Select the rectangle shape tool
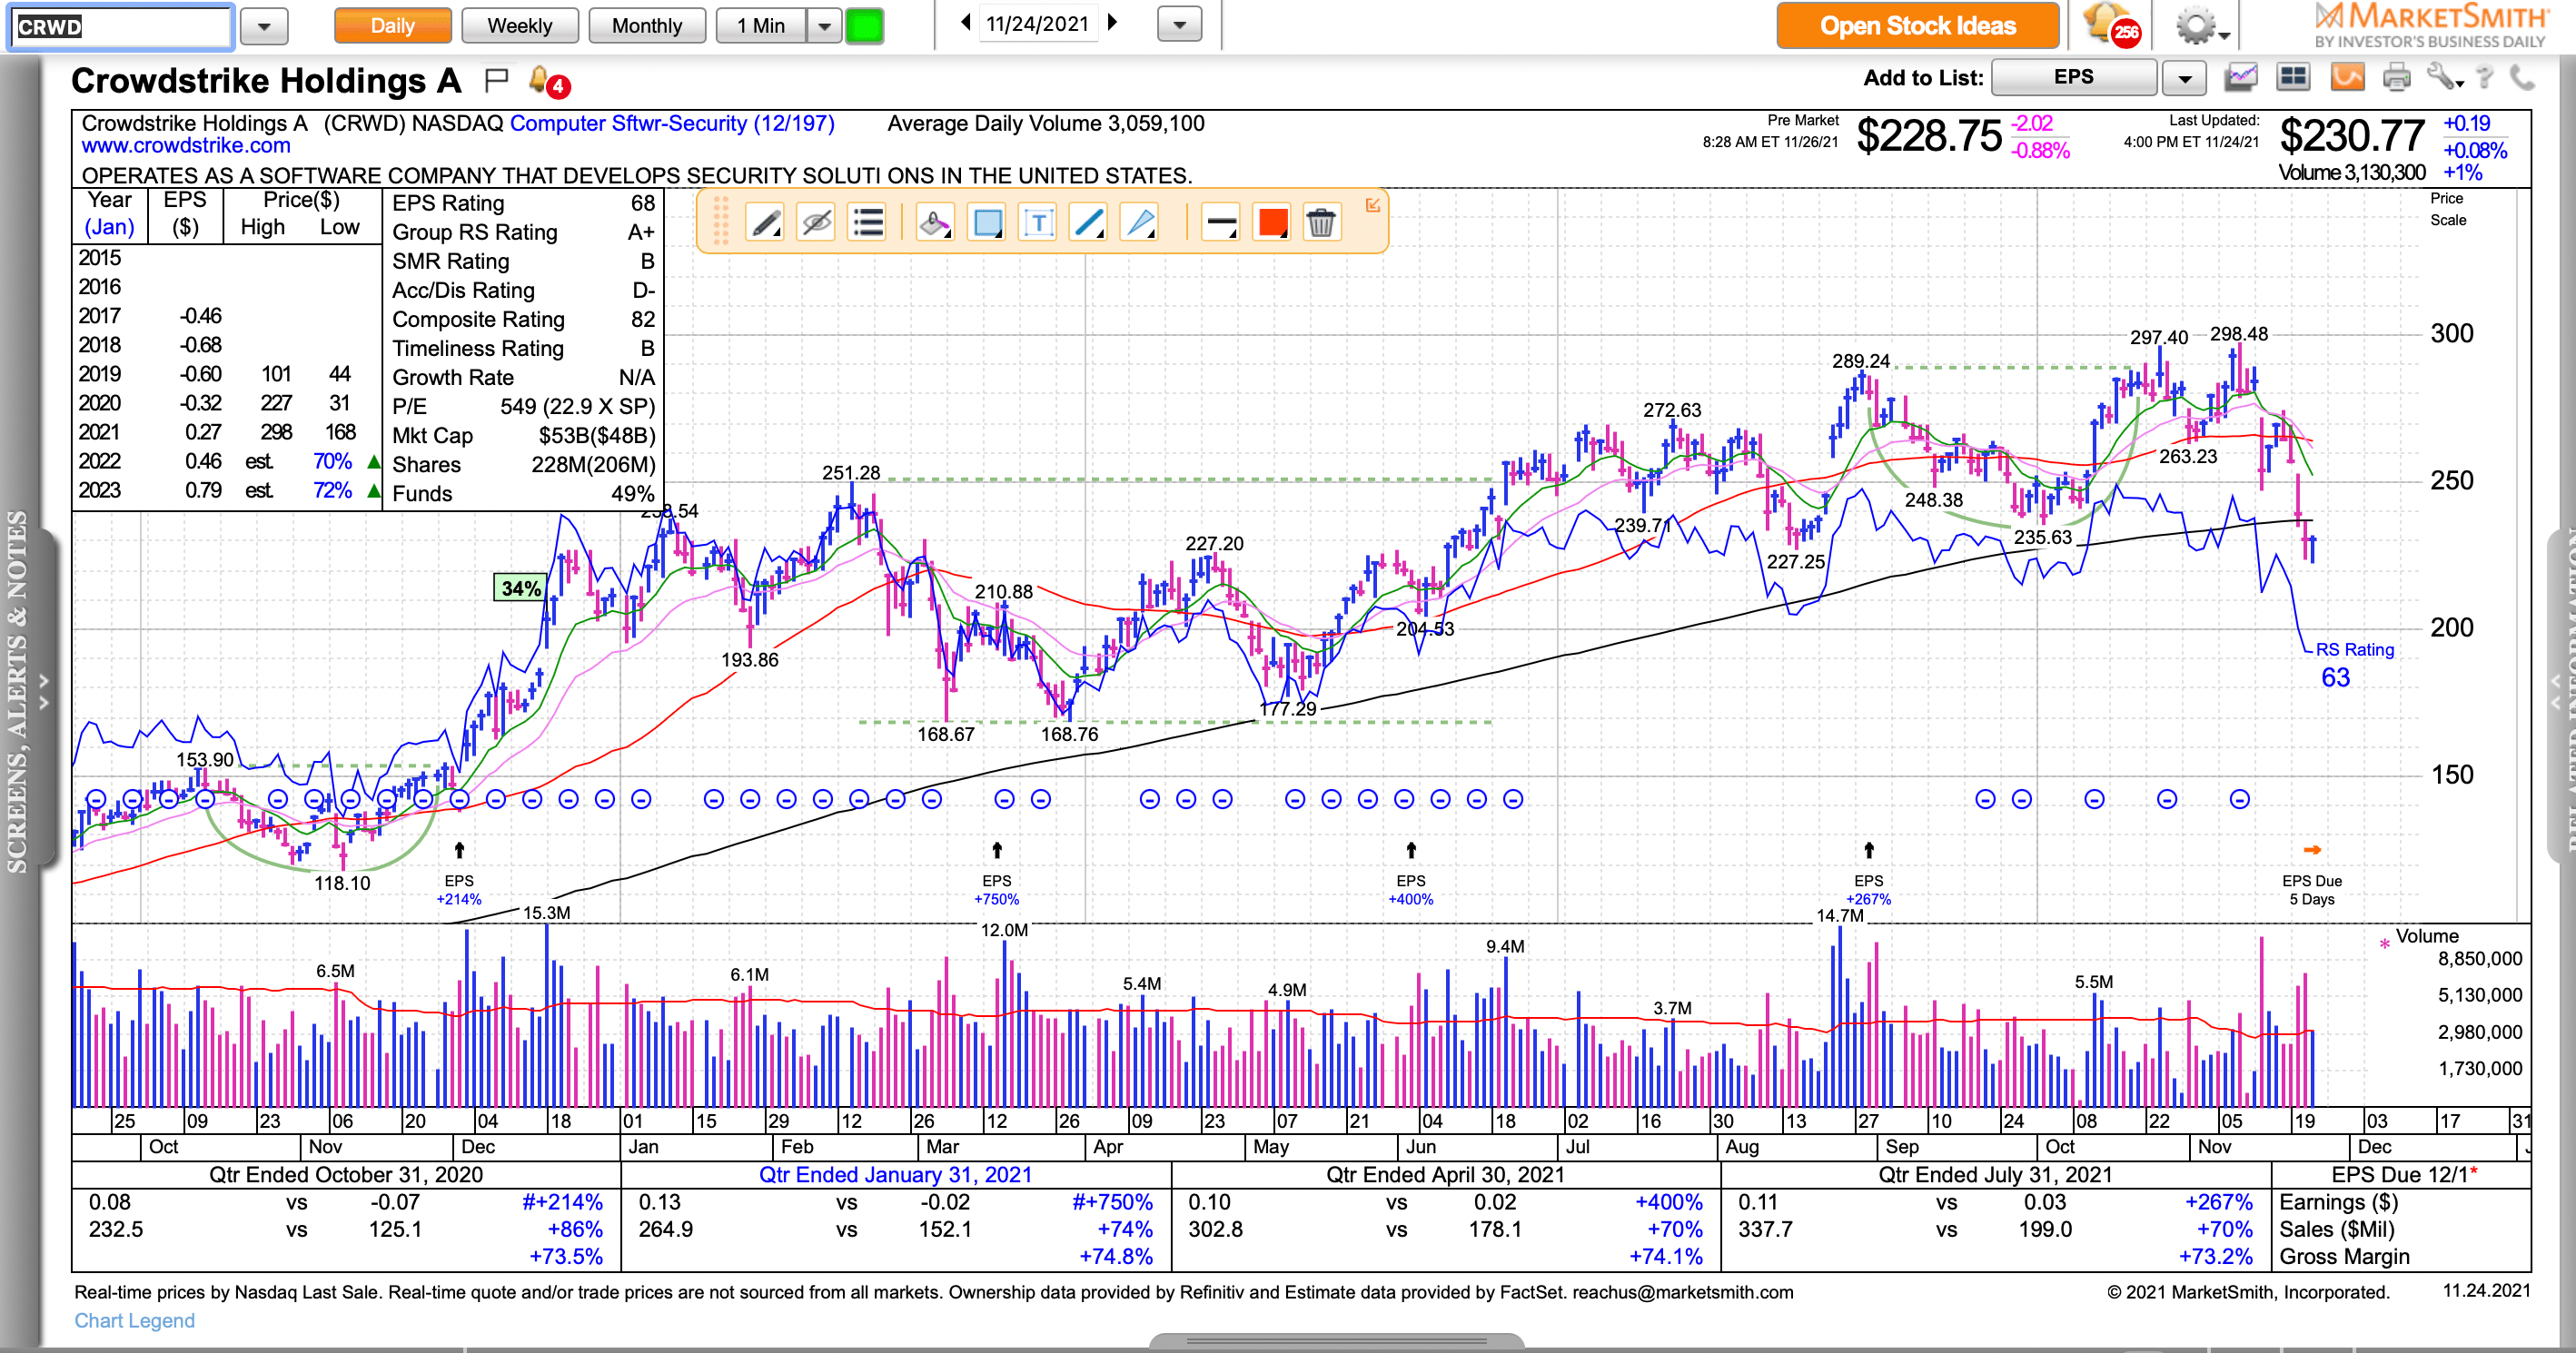 point(987,222)
